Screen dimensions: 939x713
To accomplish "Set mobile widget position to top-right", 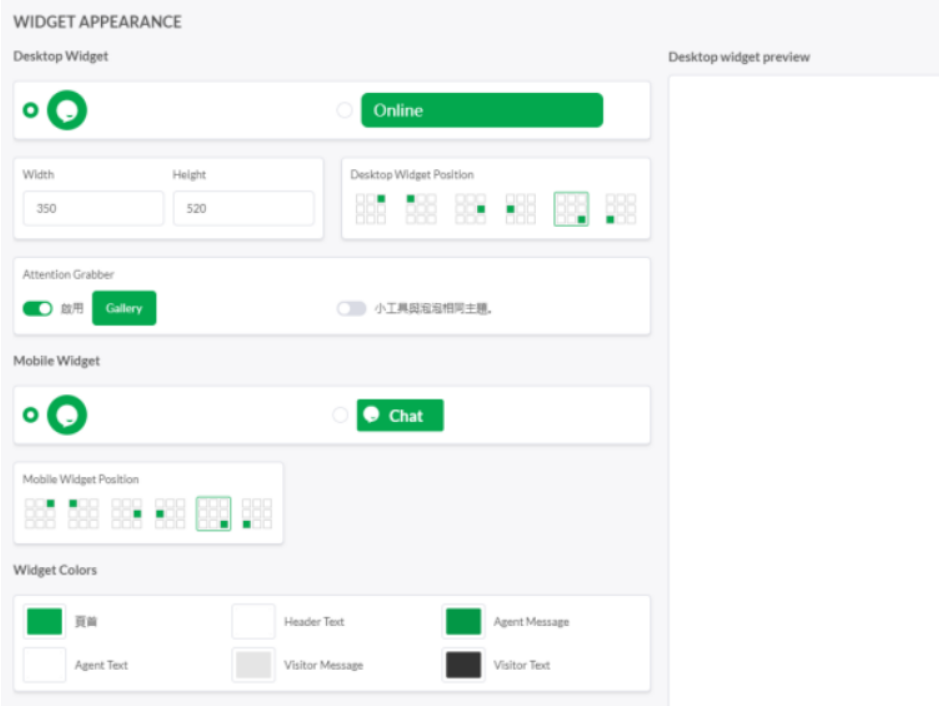I will pos(40,513).
